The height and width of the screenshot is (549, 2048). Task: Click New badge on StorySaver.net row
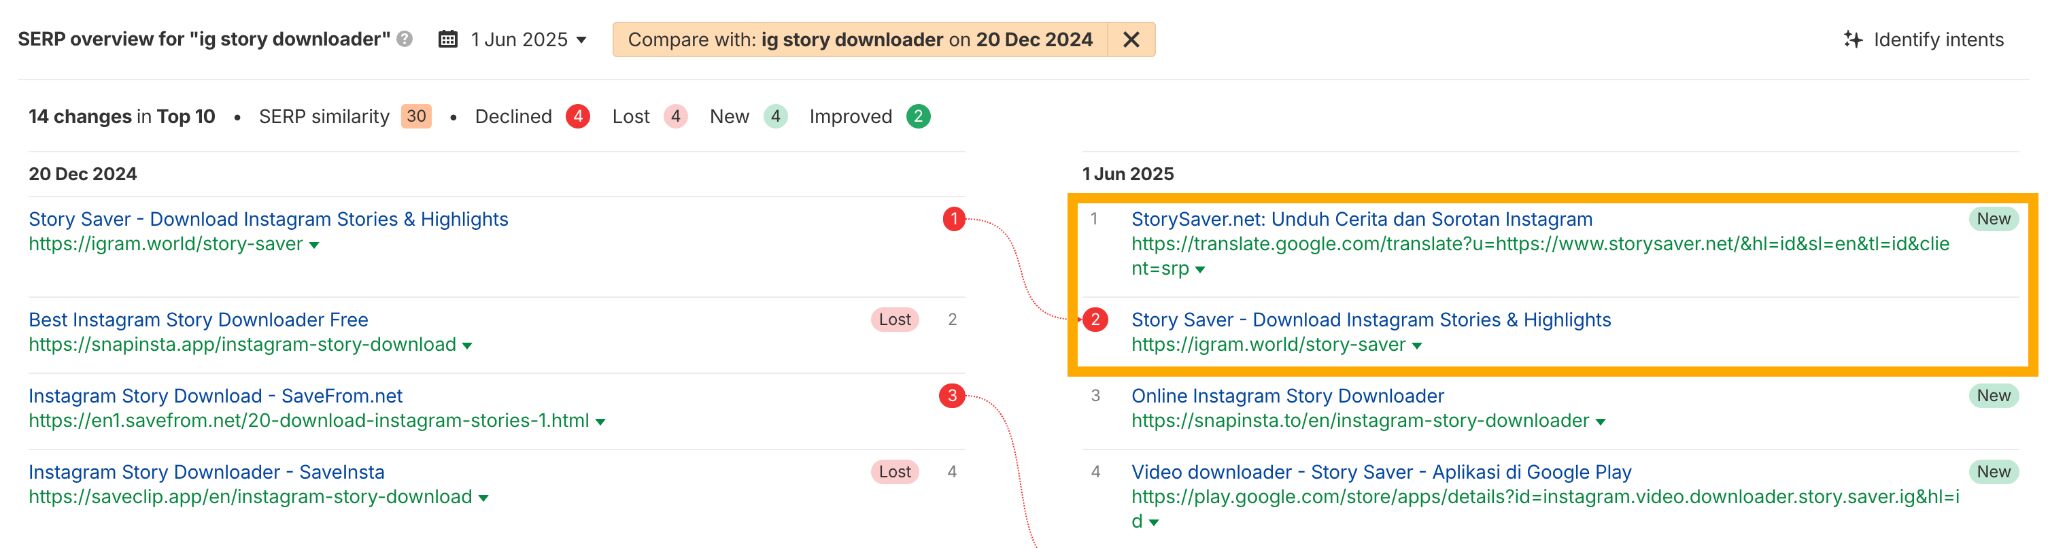[x=1993, y=219]
